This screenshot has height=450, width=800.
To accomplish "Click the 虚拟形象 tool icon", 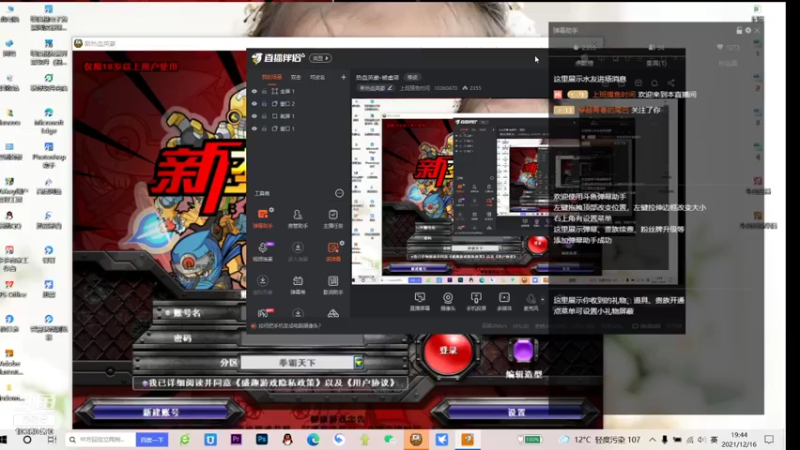I will 263,281.
